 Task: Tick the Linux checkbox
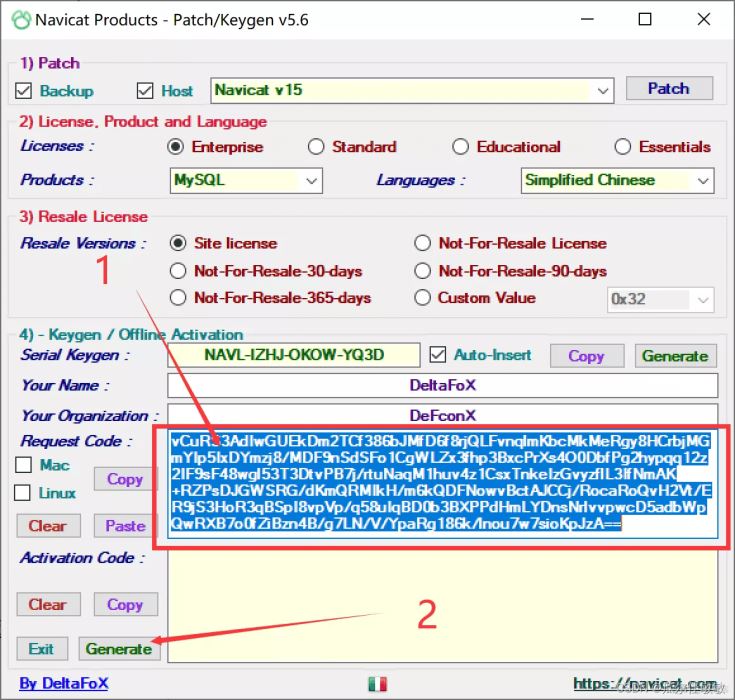coord(25,493)
